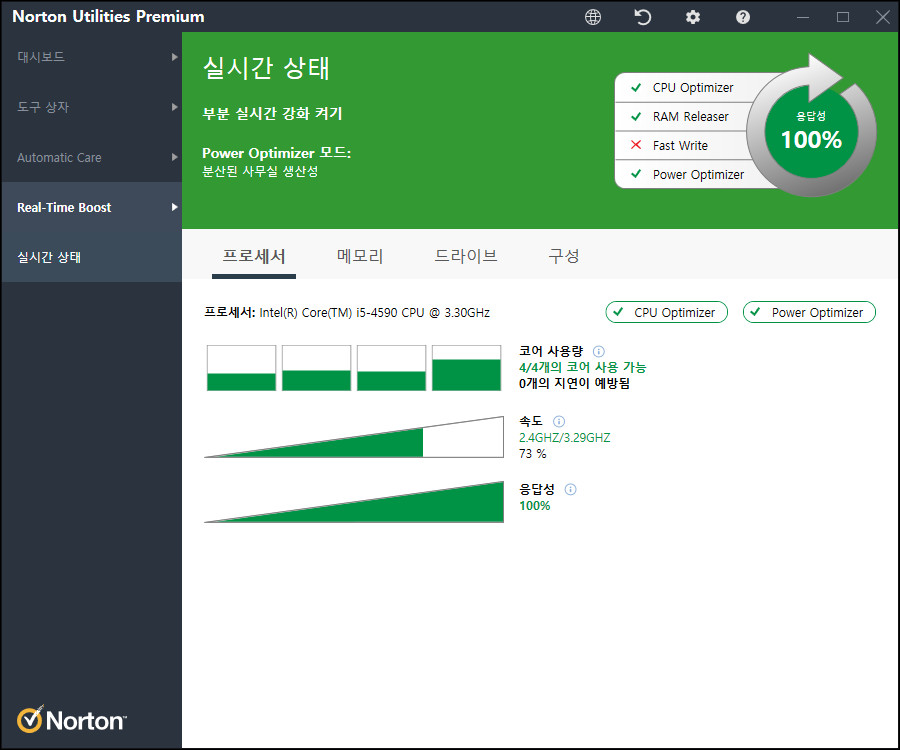This screenshot has width=900, height=750.
Task: Click the info icon beside 속도
Action: click(558, 421)
